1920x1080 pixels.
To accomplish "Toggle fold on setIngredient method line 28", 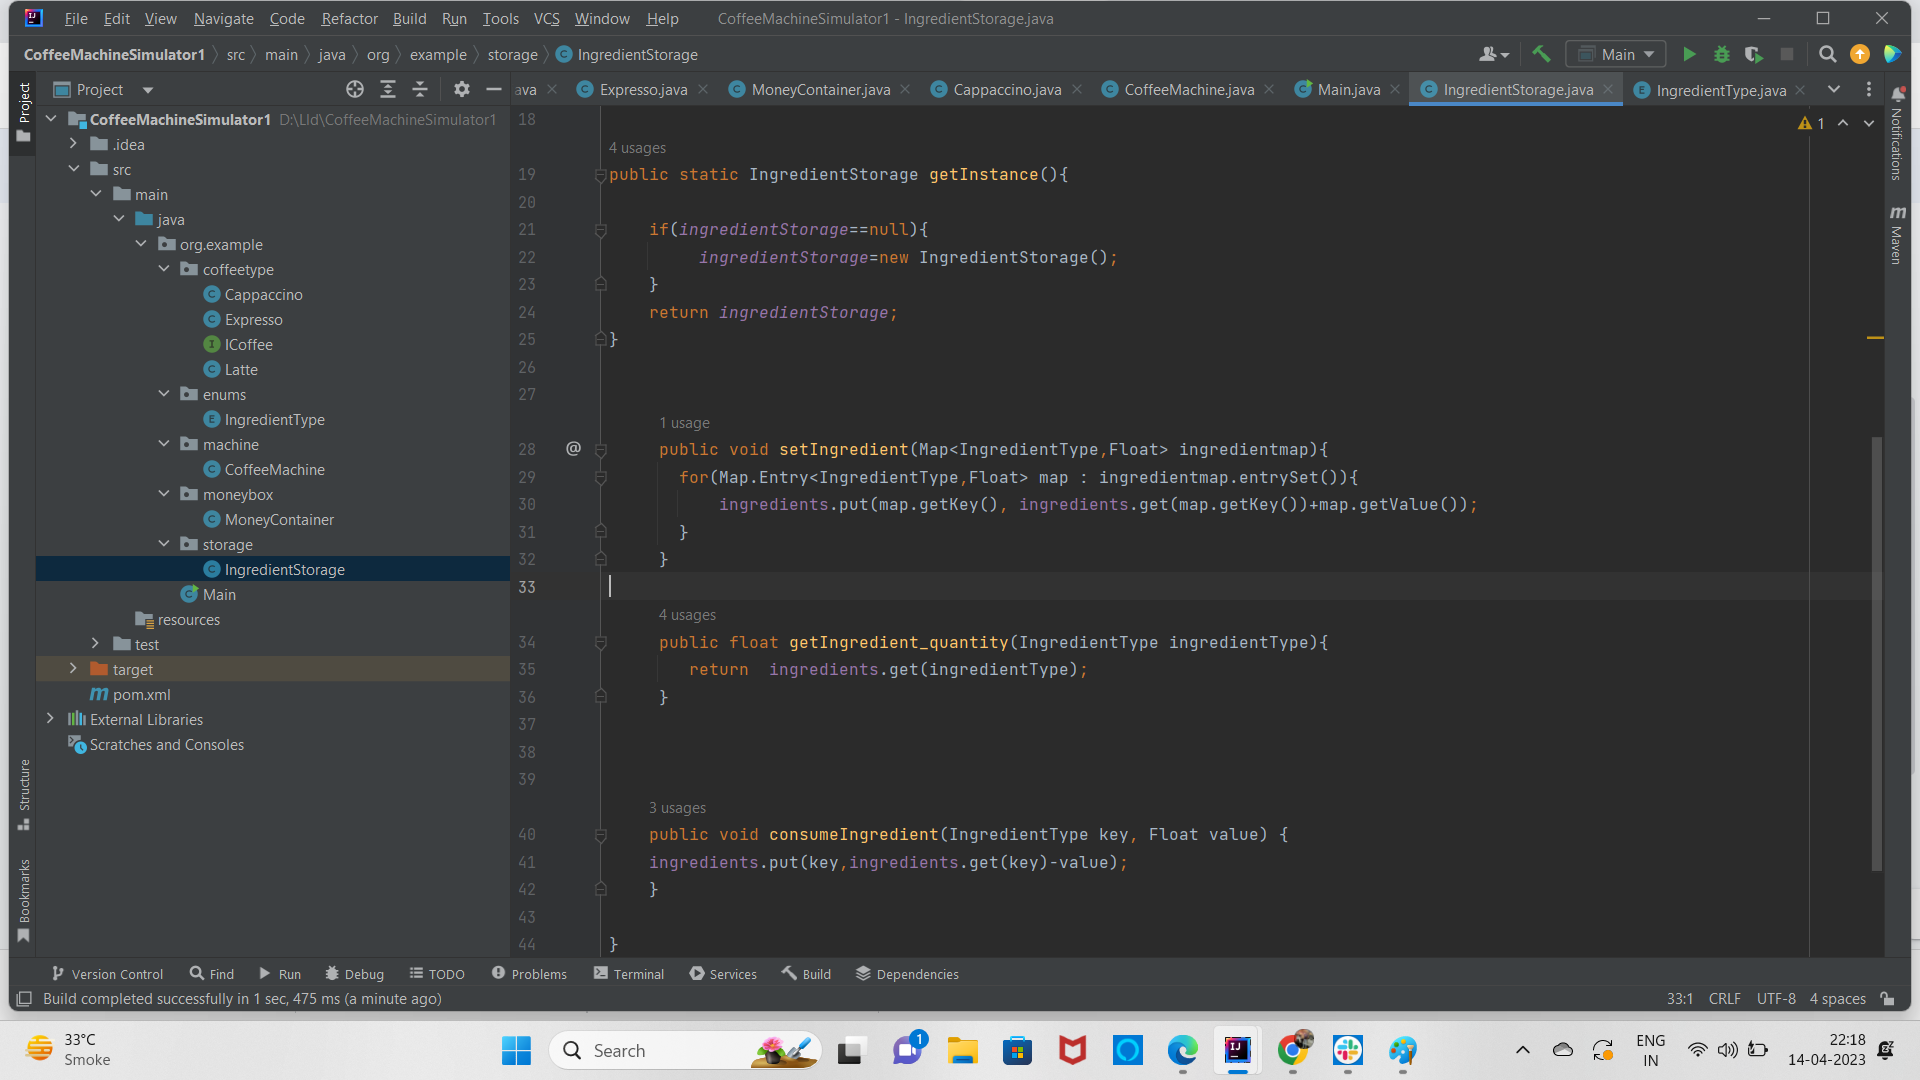I will 600,451.
